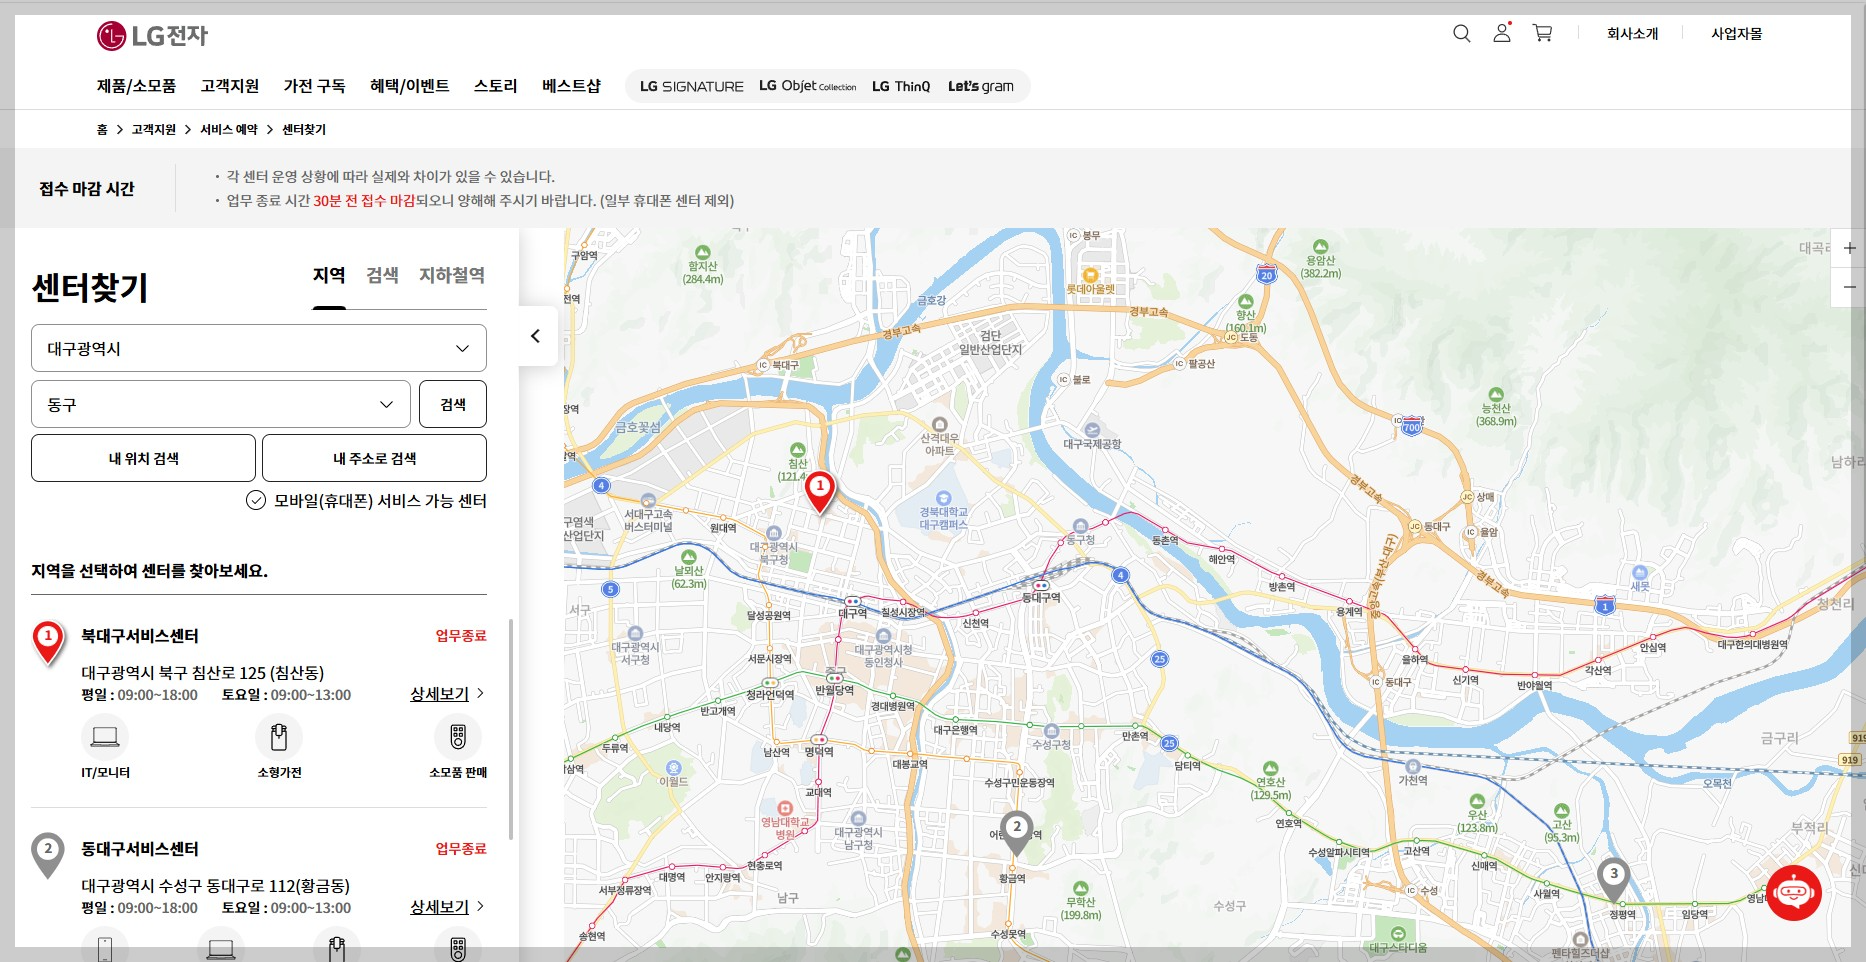Open 상세보기 for 북대구서비스센터
The width and height of the screenshot is (1866, 962).
pyautogui.click(x=446, y=694)
